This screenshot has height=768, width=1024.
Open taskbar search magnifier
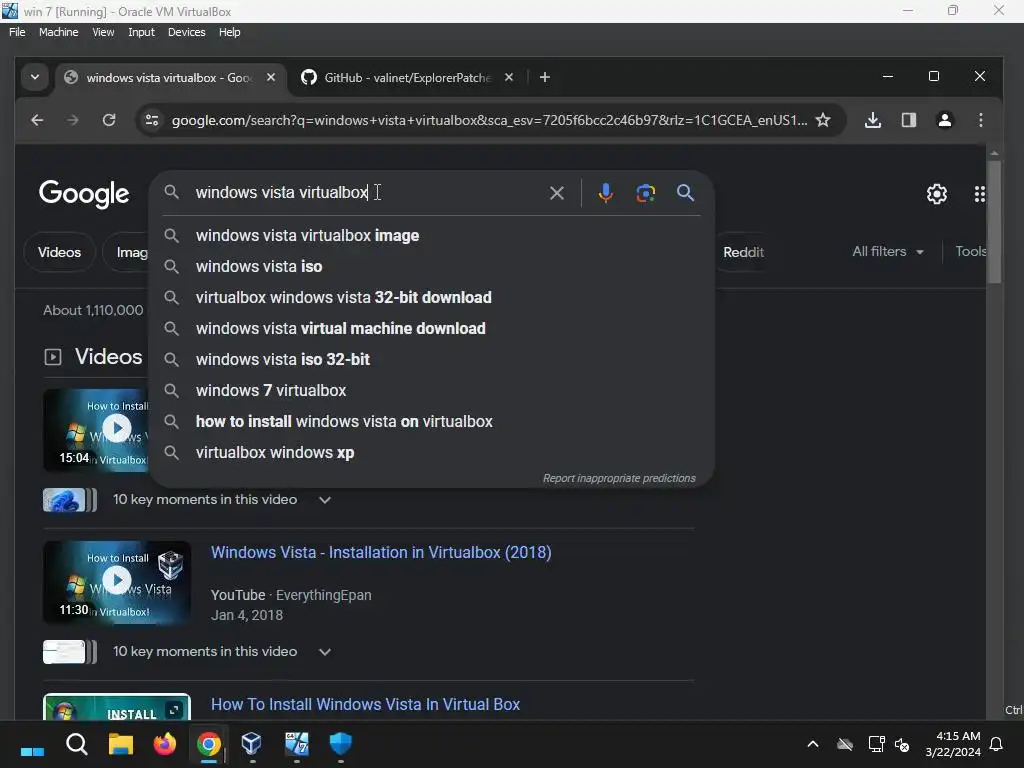coord(76,744)
